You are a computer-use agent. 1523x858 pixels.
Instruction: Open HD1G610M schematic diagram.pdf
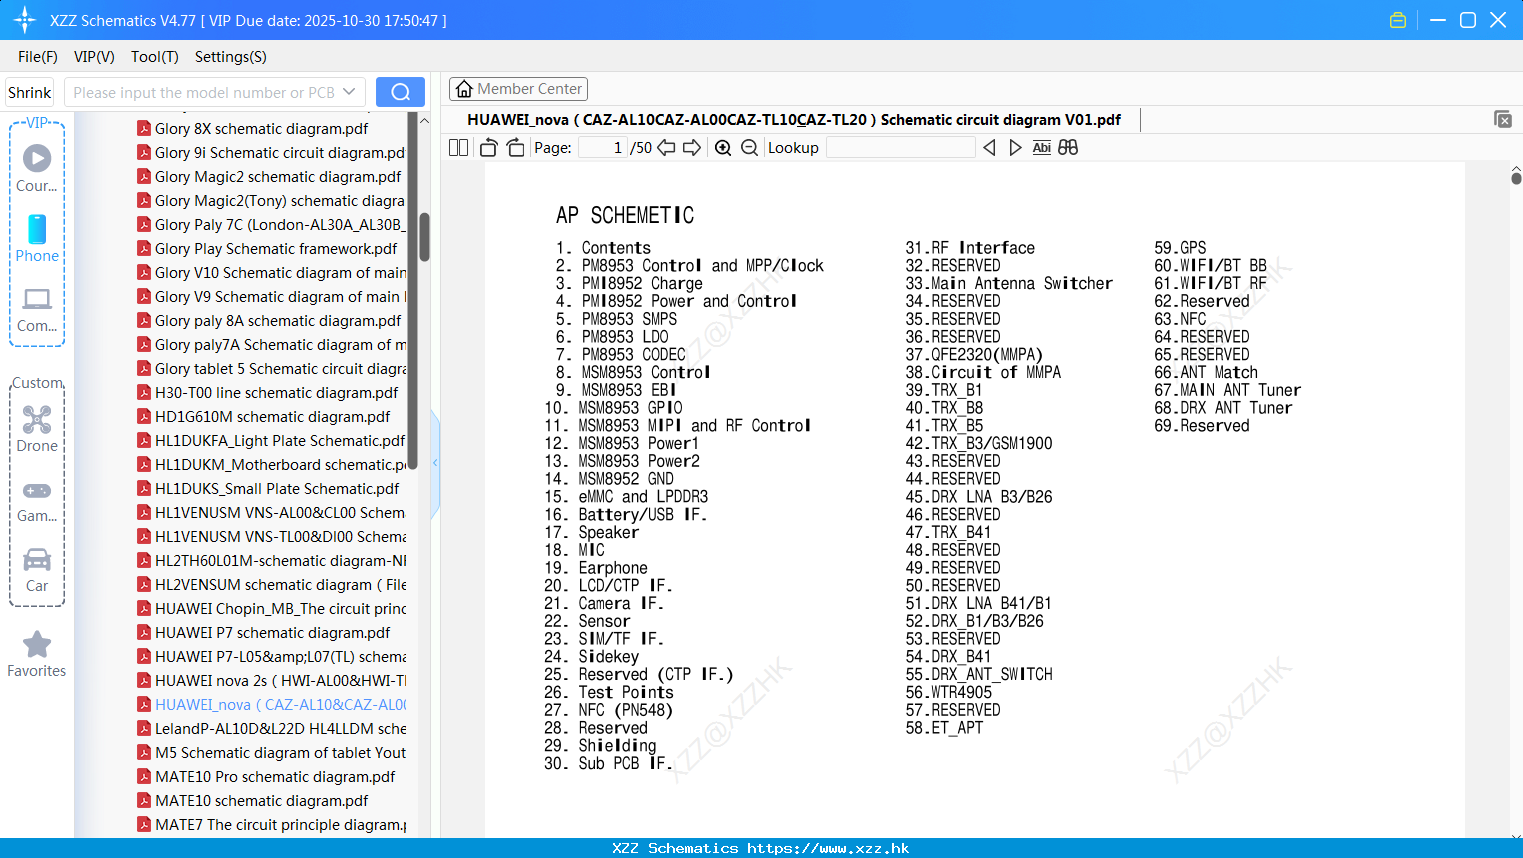(263, 416)
